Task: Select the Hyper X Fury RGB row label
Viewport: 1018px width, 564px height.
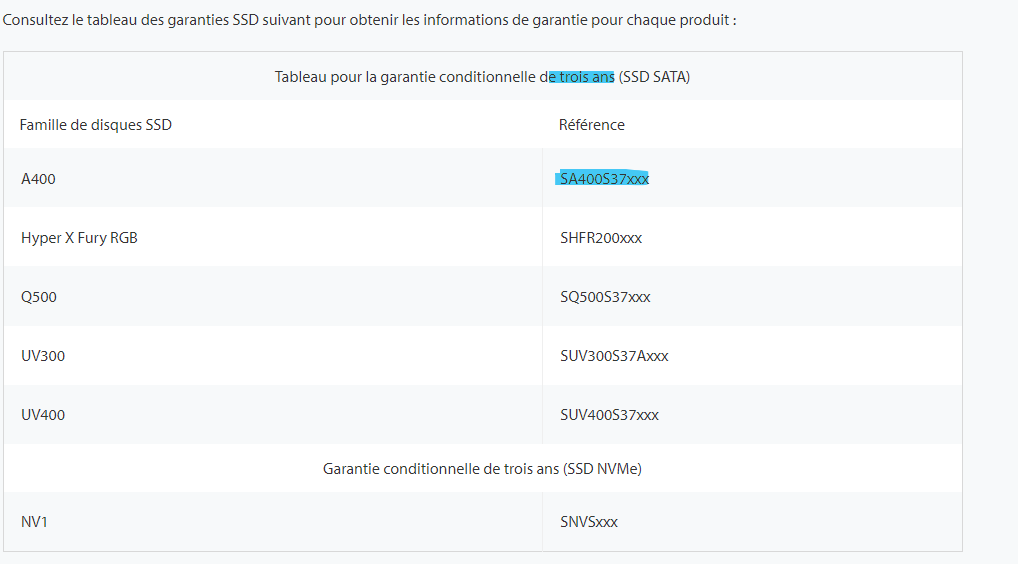Action: [79, 238]
